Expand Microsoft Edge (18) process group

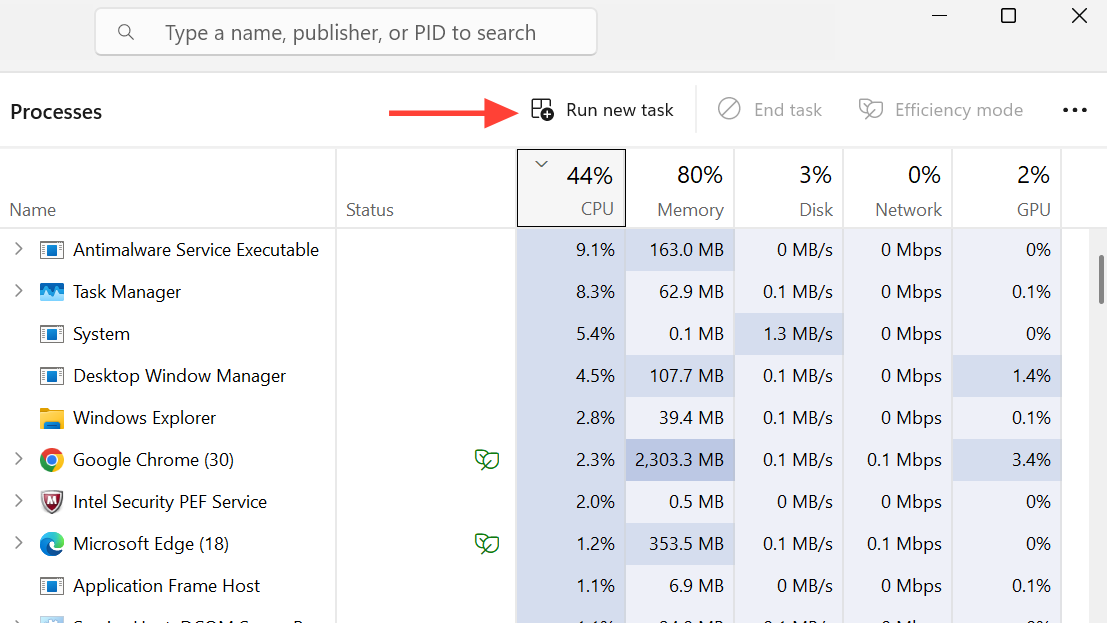(x=18, y=543)
